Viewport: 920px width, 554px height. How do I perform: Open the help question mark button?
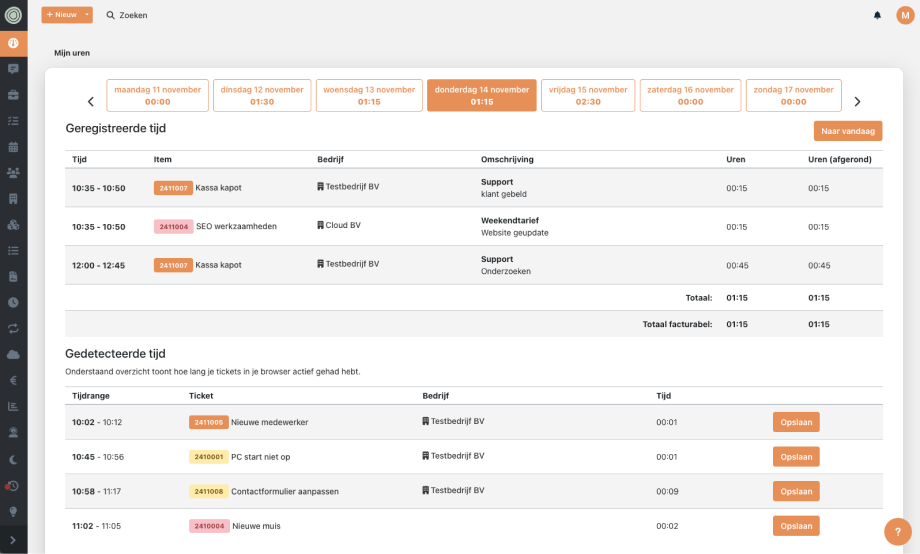[897, 531]
